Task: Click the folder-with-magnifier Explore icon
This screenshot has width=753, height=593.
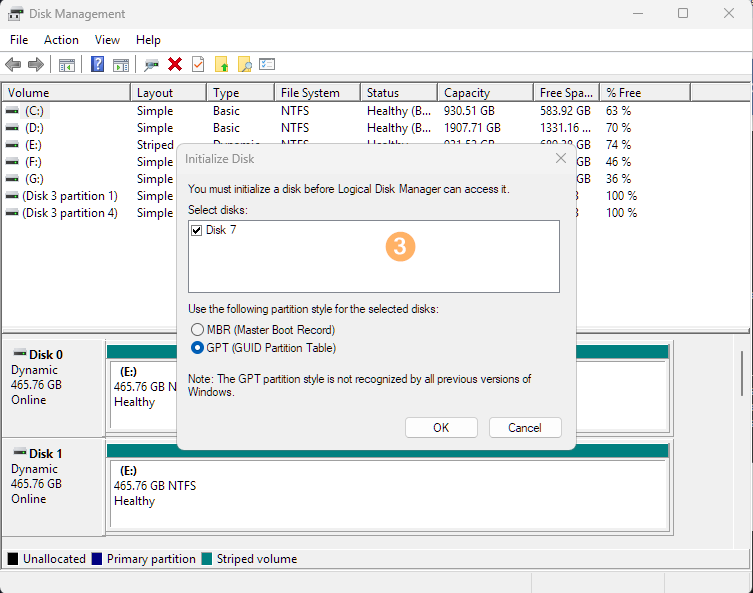Action: [x=244, y=64]
